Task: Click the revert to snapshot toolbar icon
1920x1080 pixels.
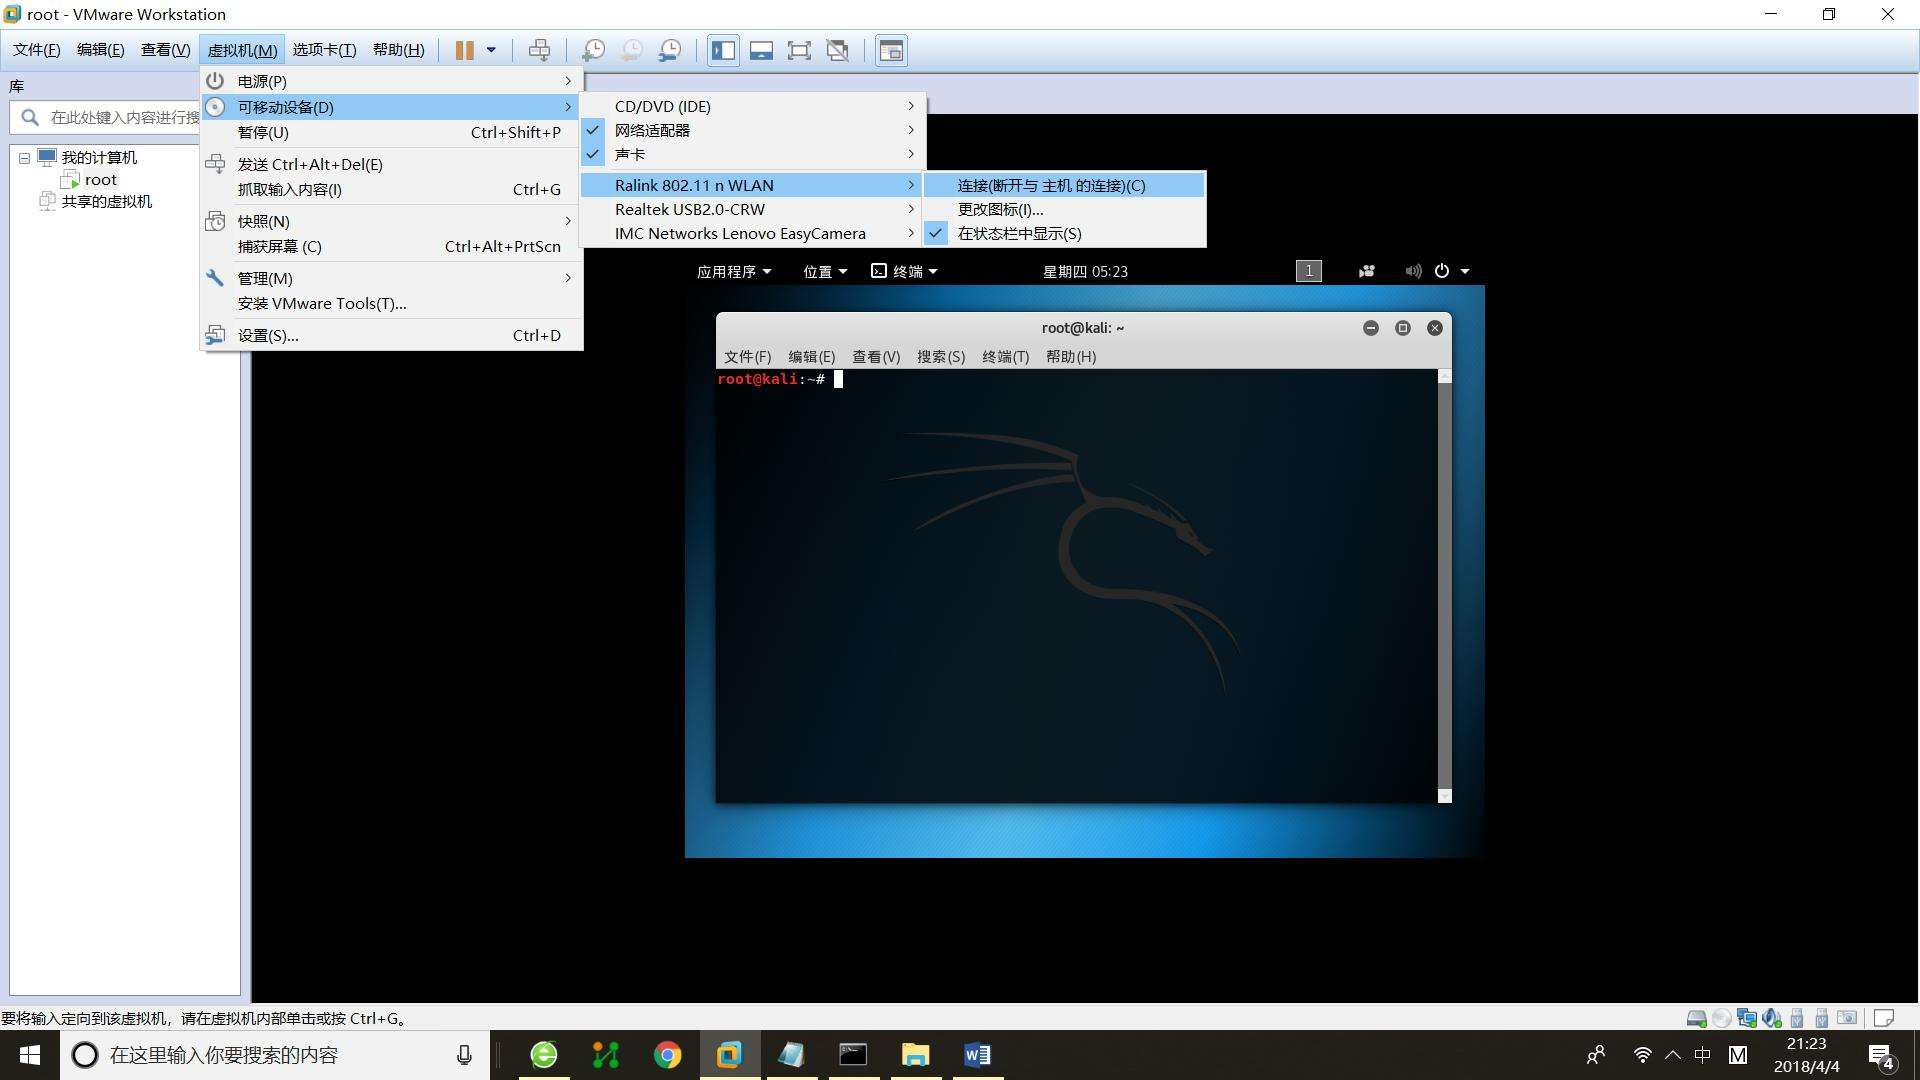Action: pyautogui.click(x=631, y=50)
